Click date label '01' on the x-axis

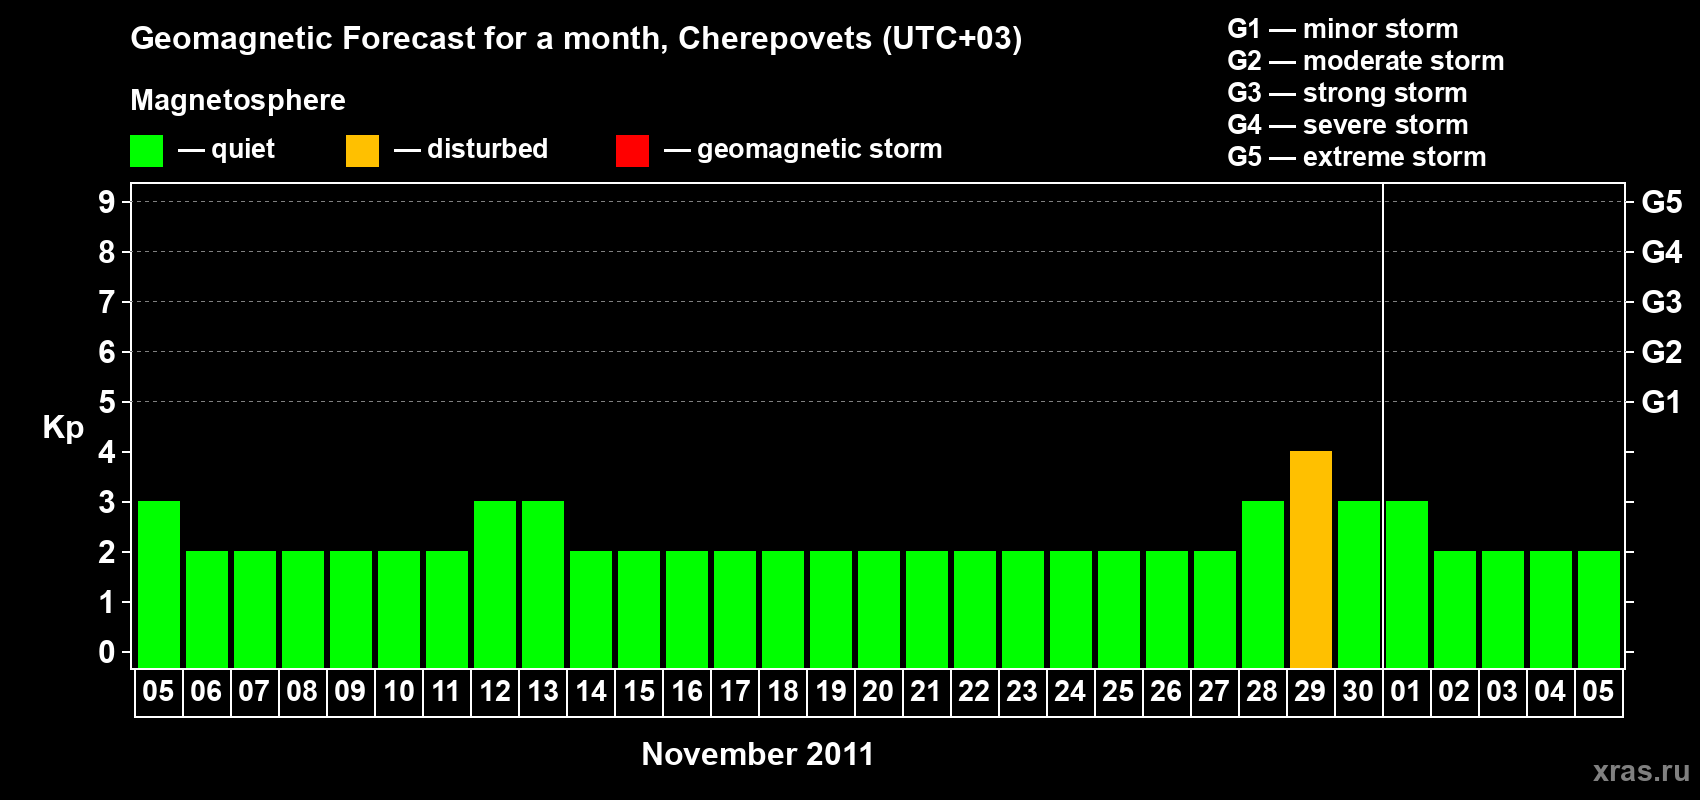(1406, 692)
